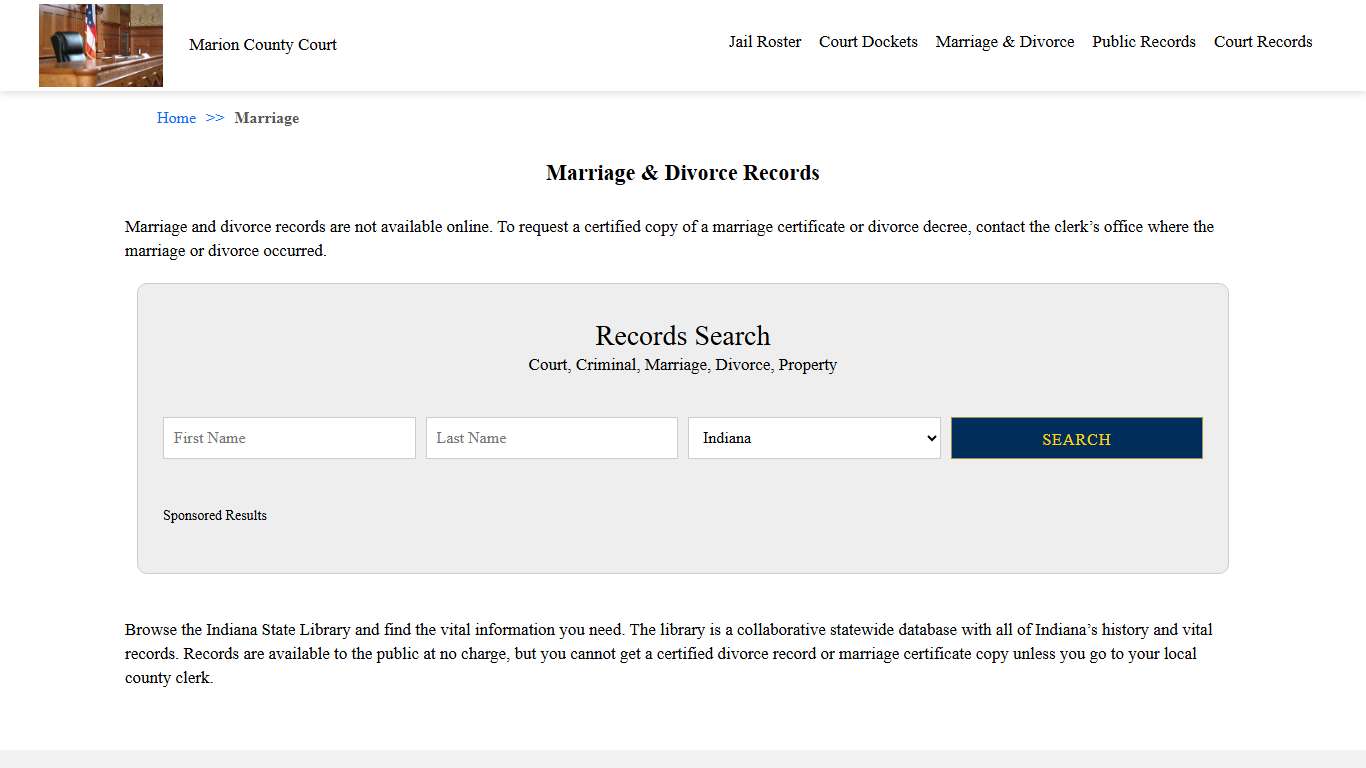1366x768 pixels.
Task: Click inside the First Name field
Action: coord(288,438)
